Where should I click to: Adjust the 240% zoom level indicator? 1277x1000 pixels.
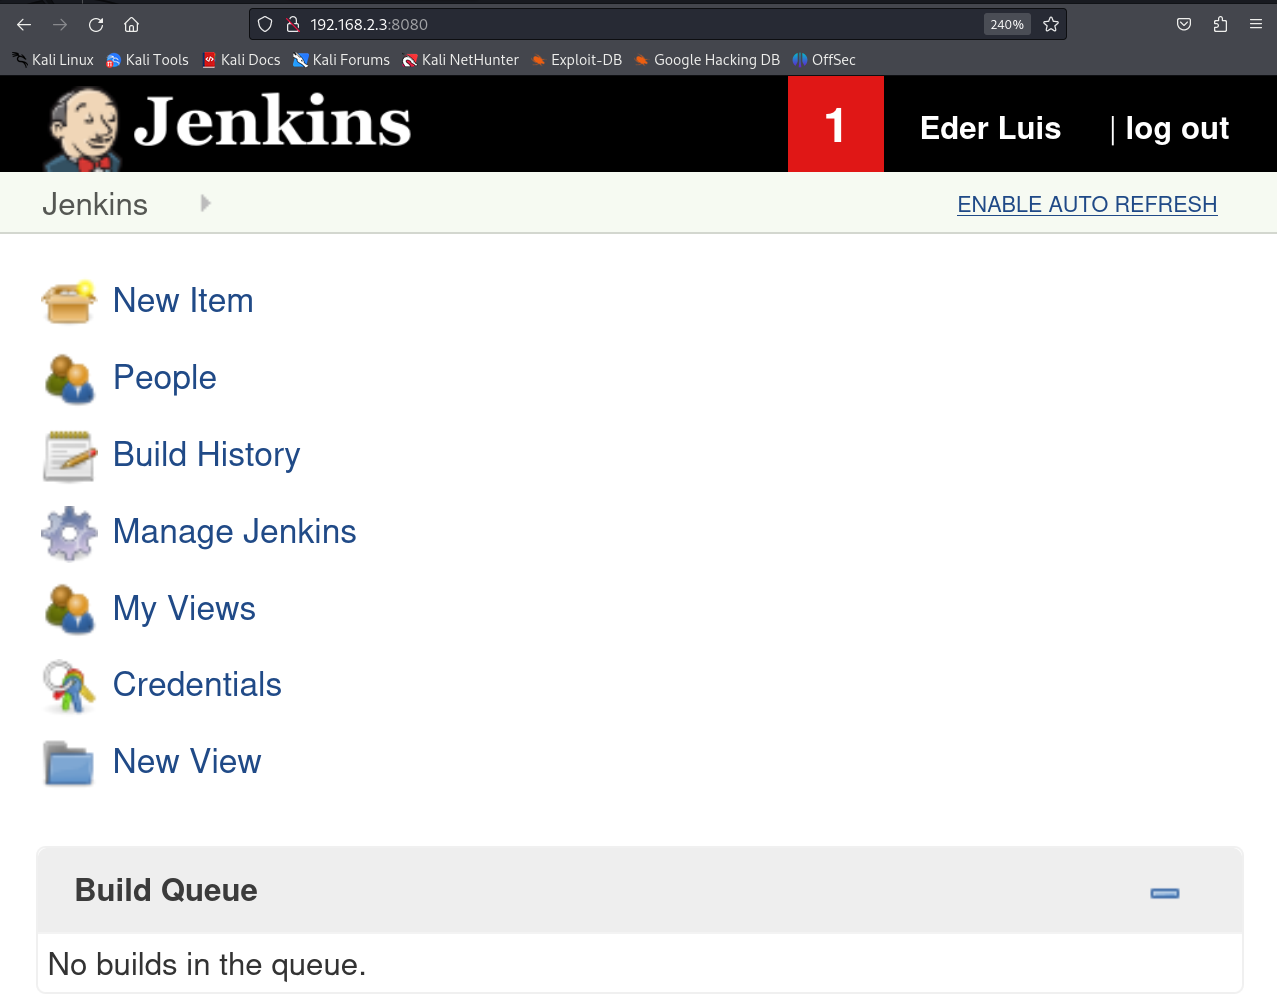coord(1006,24)
